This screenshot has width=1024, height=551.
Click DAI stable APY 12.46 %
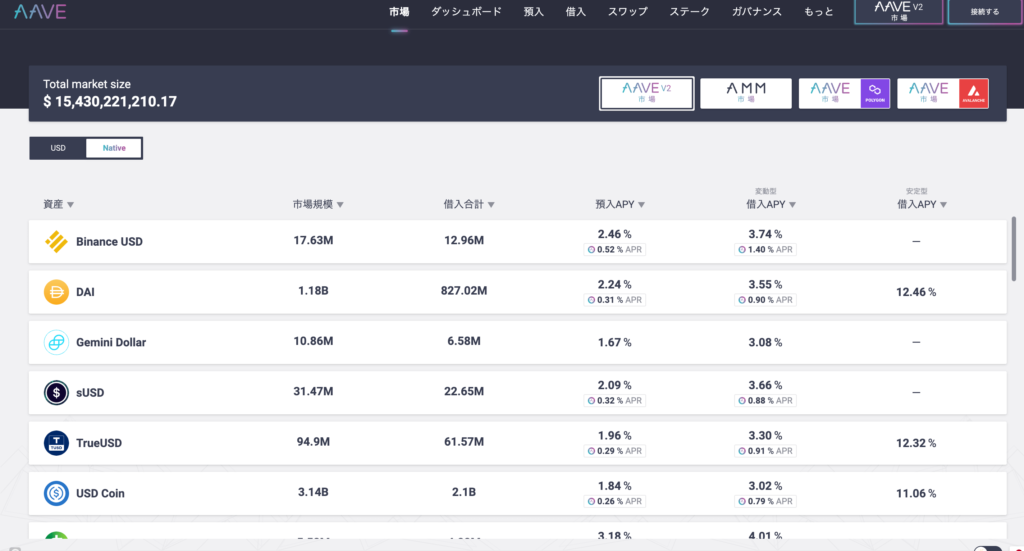916,292
